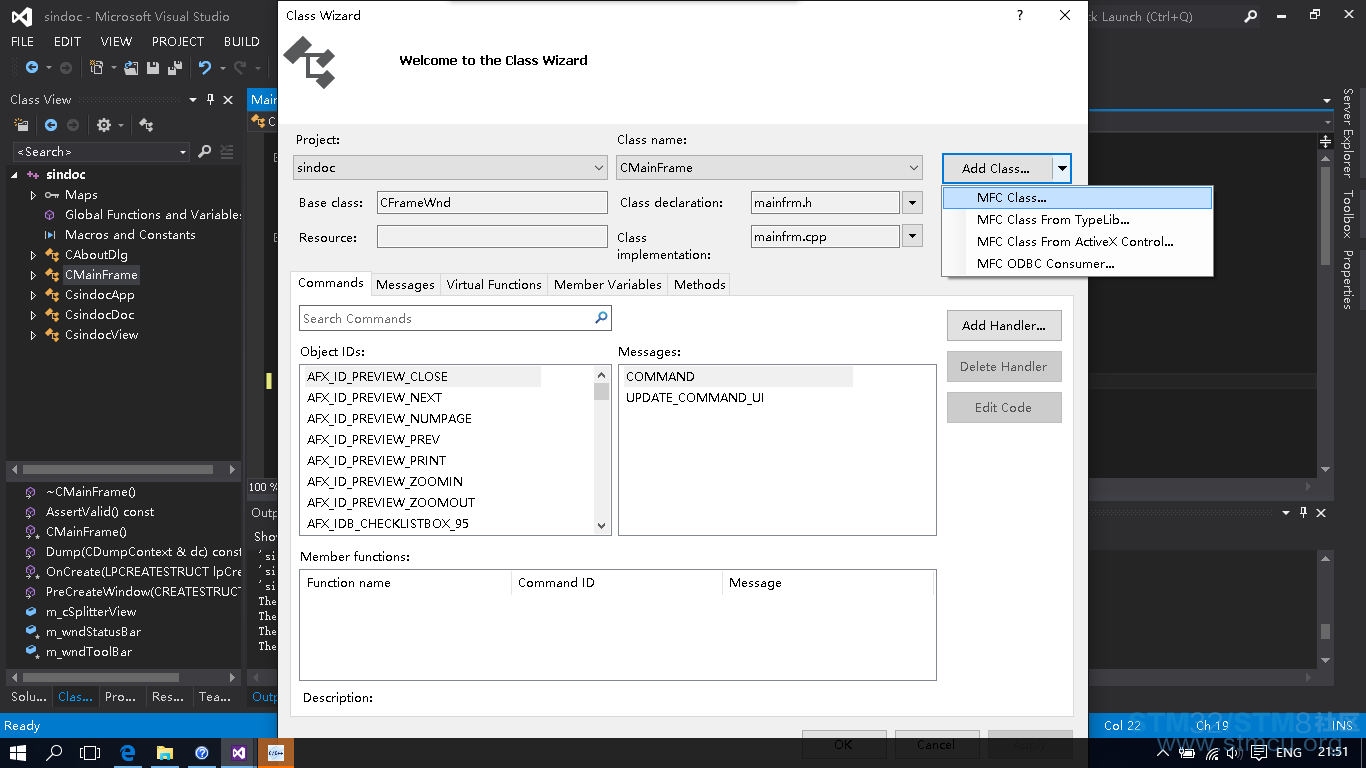Open the Undo history dropdown arrow
The width and height of the screenshot is (1366, 768).
[222, 68]
